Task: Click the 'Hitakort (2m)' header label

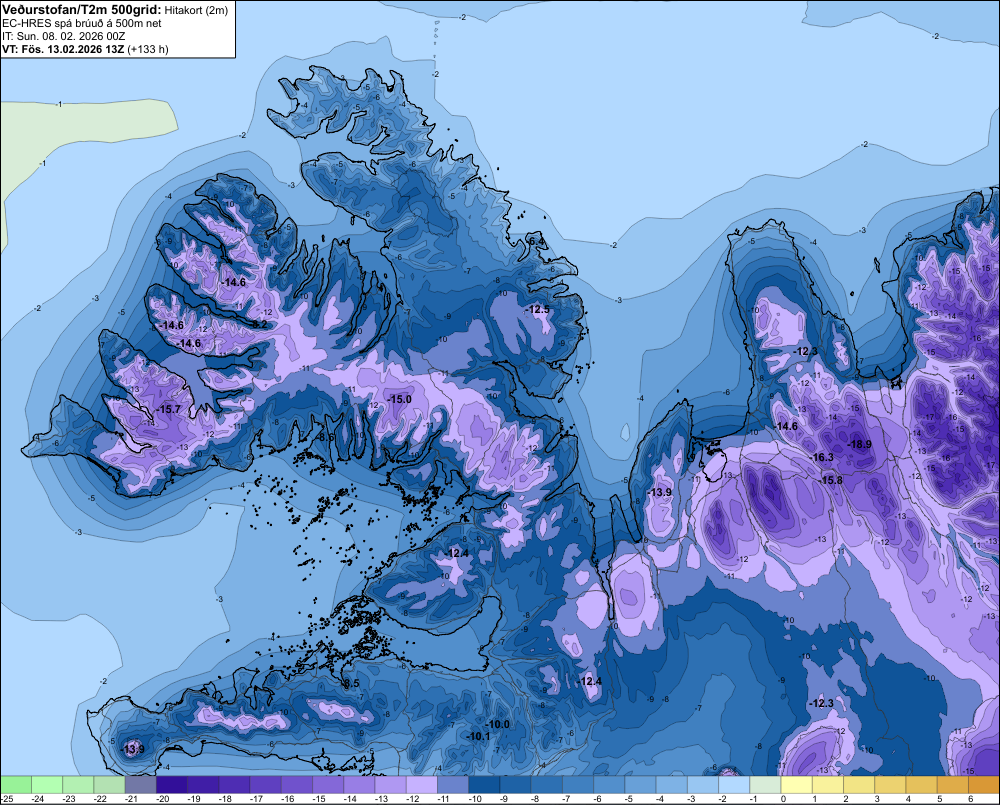Action: tap(196, 10)
